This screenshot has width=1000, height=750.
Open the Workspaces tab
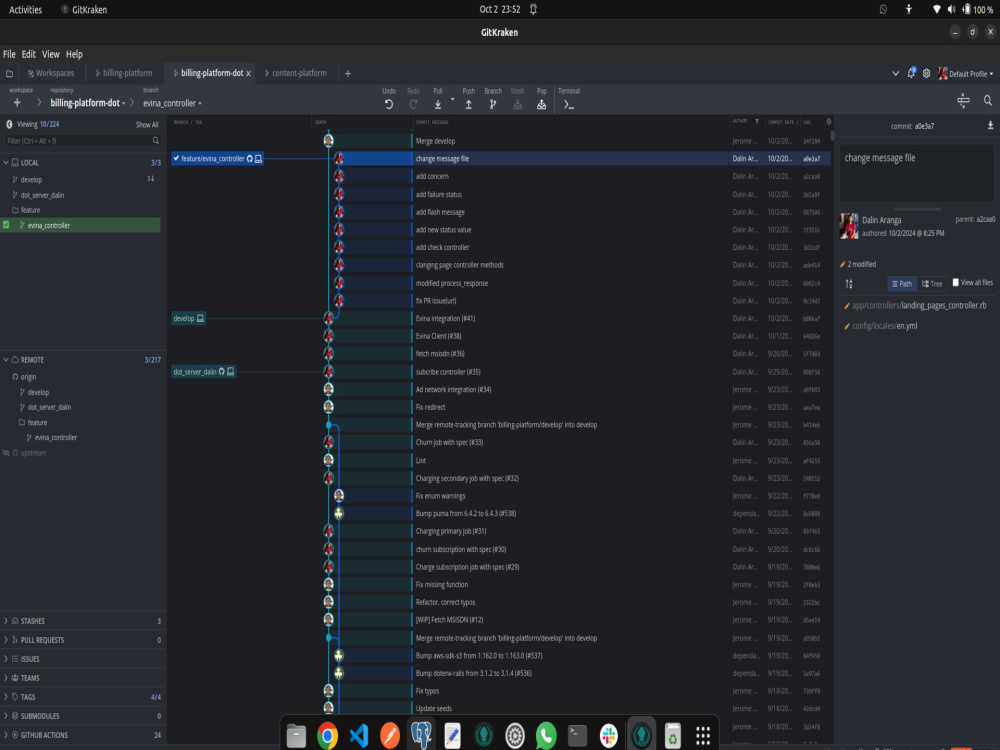50,73
